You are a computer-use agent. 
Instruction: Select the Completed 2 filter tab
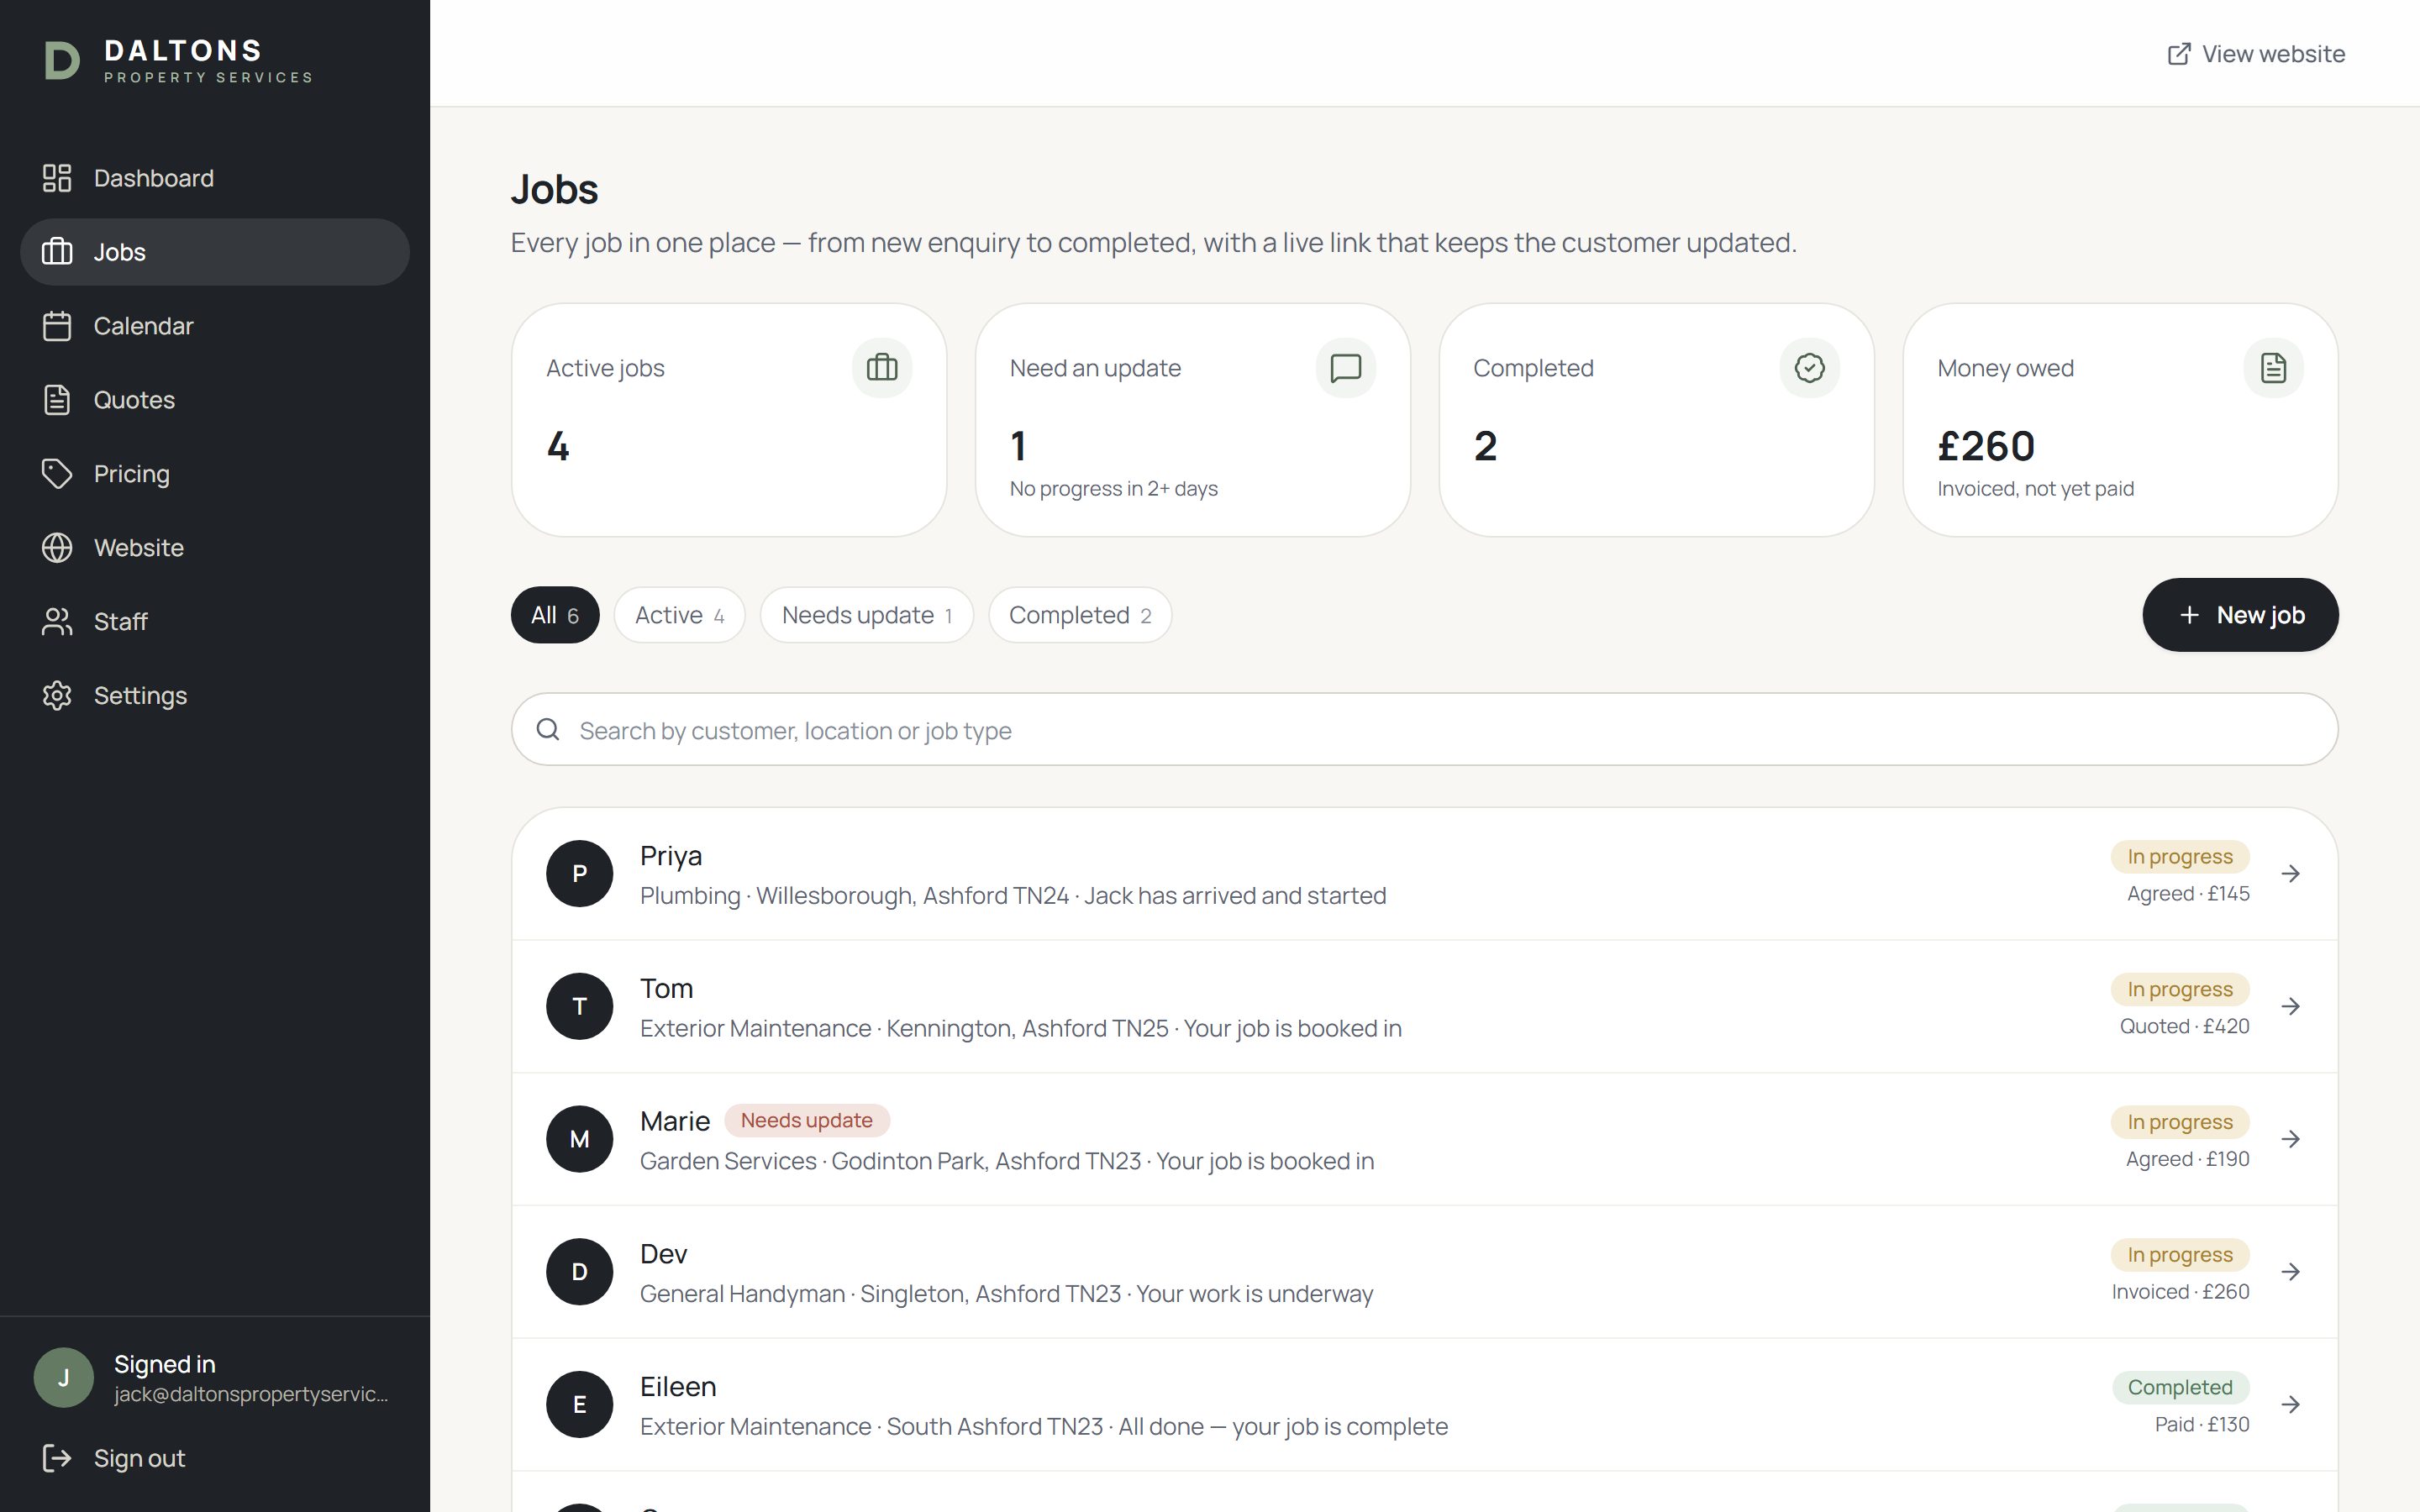pyautogui.click(x=1080, y=615)
